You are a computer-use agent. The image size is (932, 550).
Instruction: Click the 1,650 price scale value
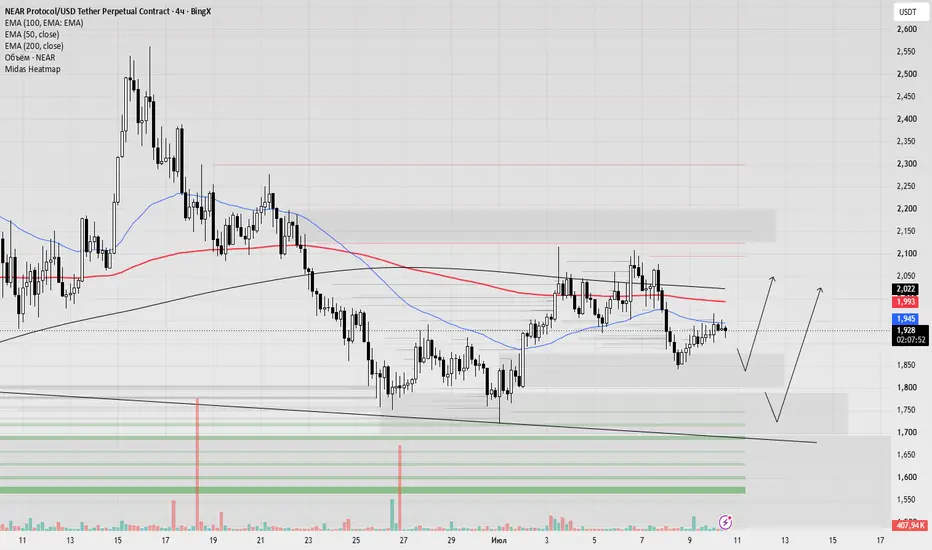(906, 455)
